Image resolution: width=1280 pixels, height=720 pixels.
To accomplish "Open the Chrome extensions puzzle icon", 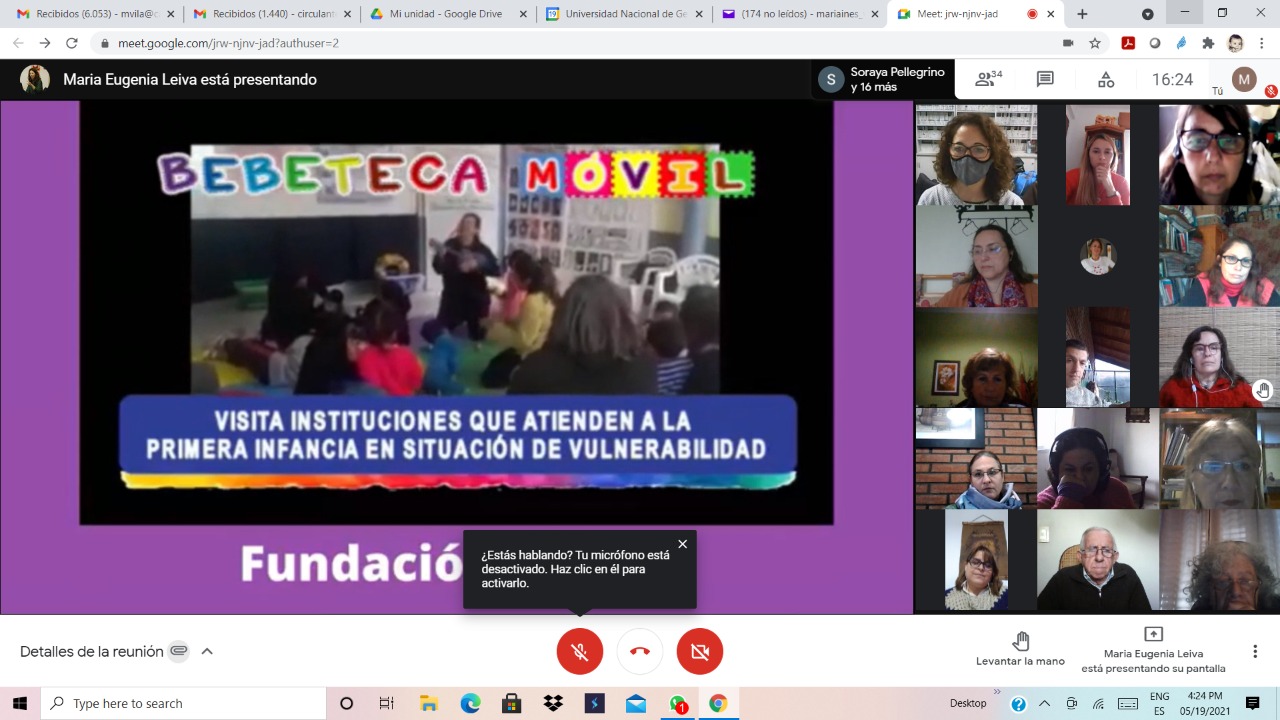I will 1208,43.
